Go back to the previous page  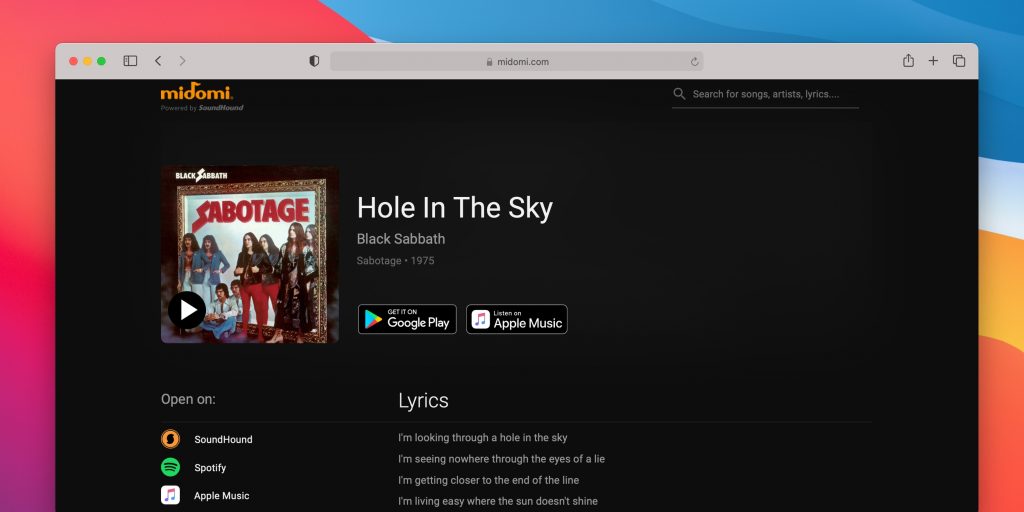tap(158, 61)
